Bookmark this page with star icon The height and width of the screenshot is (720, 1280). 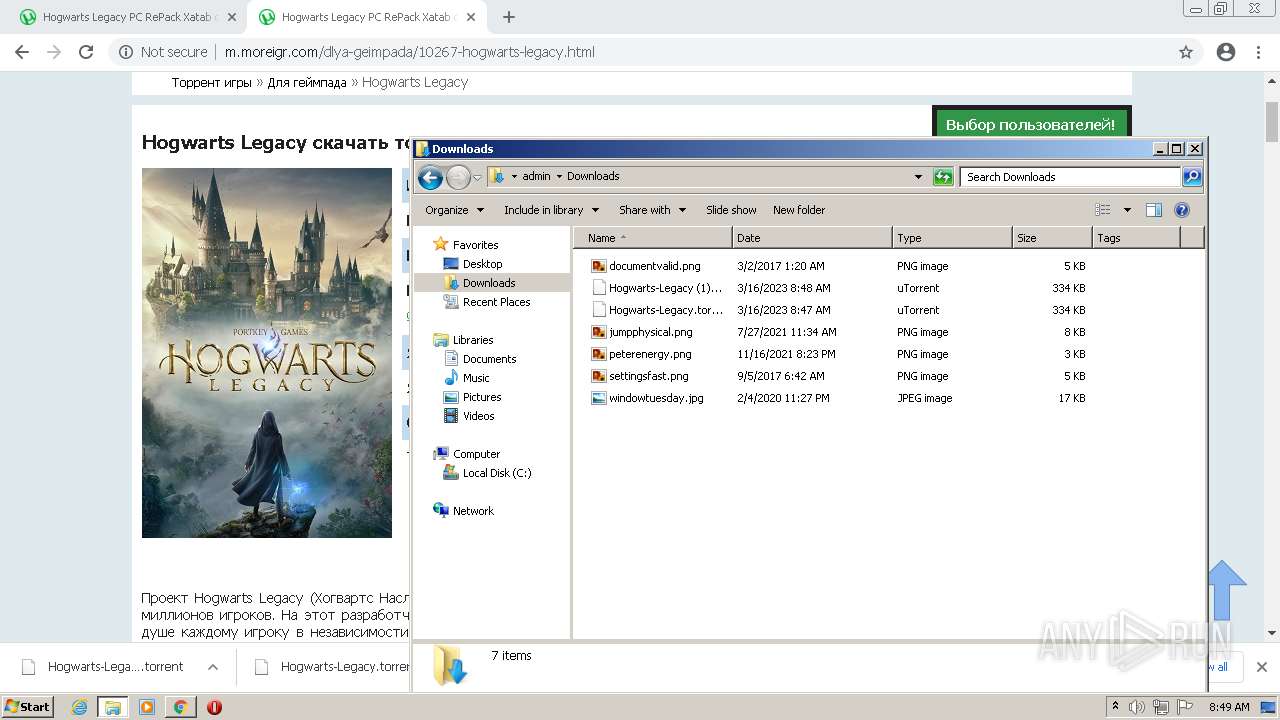pos(1186,52)
